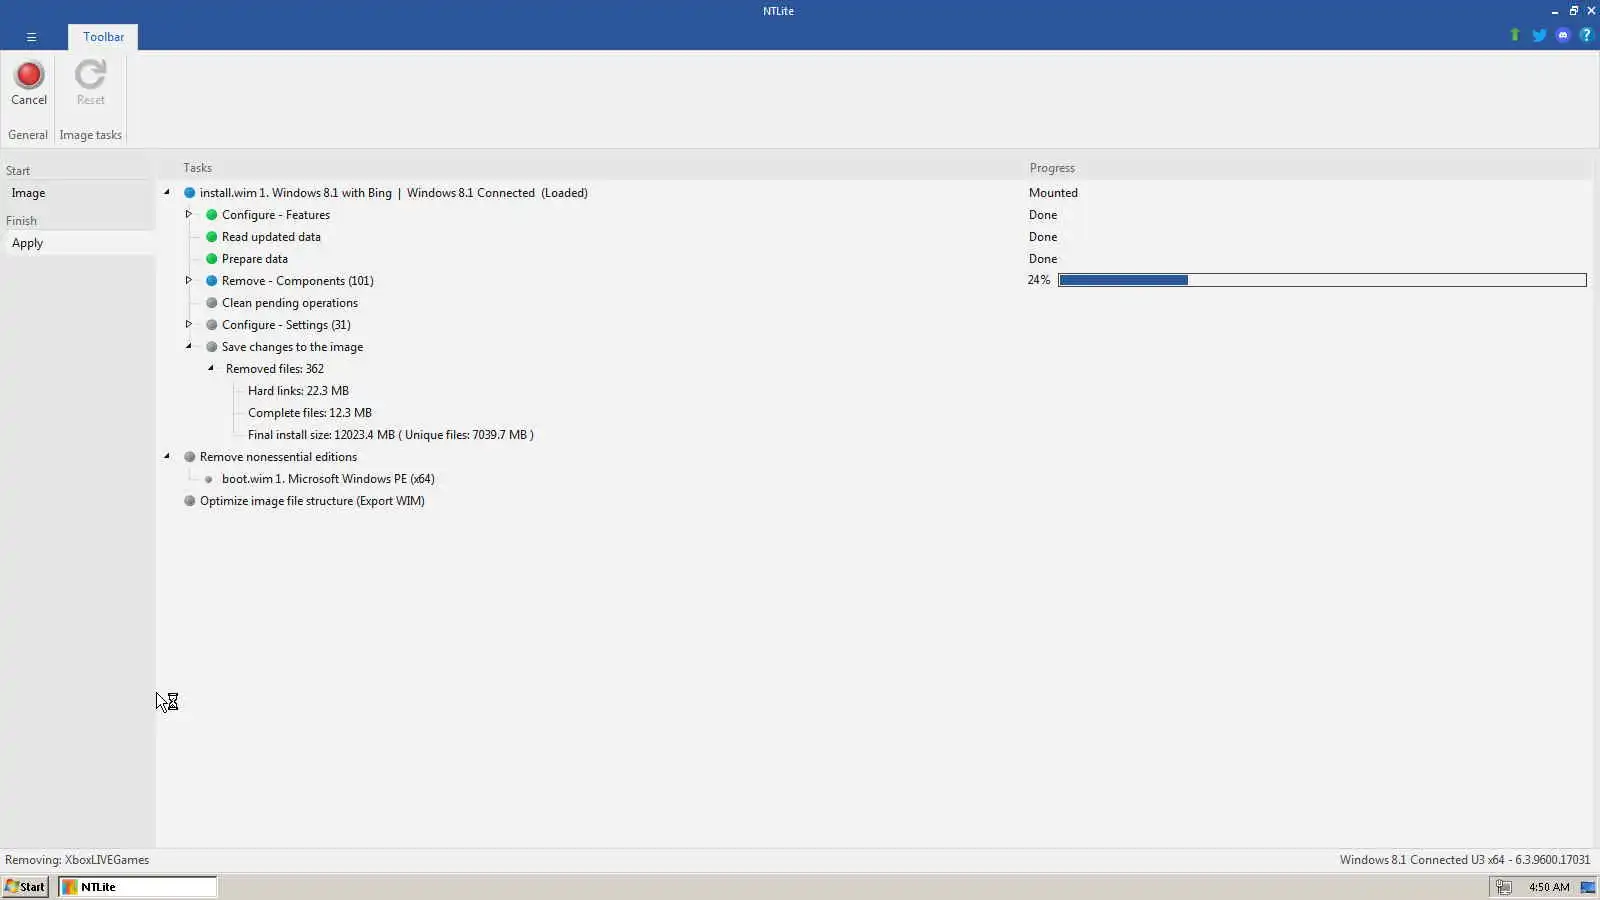Select boot.wim 1. Microsoft Windows PE (x64)

pyautogui.click(x=328, y=479)
